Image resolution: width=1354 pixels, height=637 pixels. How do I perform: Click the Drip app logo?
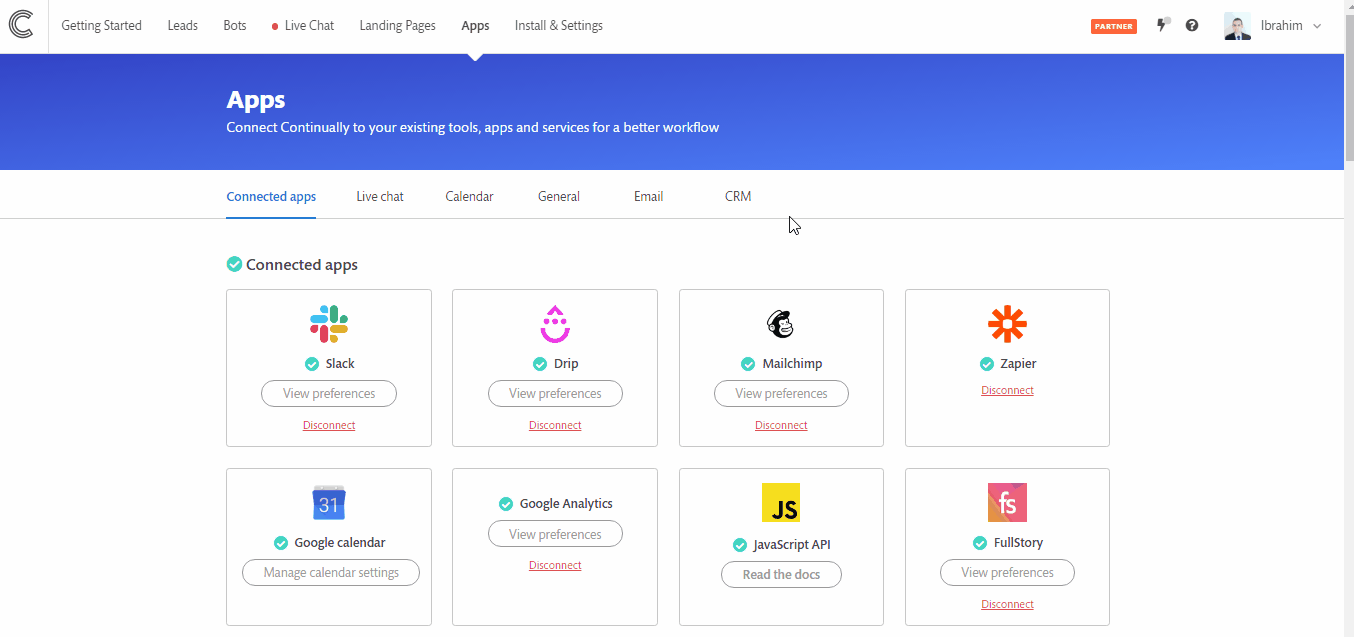click(x=555, y=324)
